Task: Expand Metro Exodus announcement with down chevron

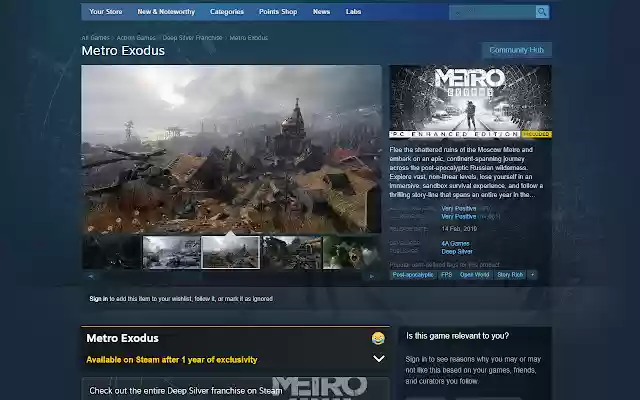Action: tap(379, 358)
